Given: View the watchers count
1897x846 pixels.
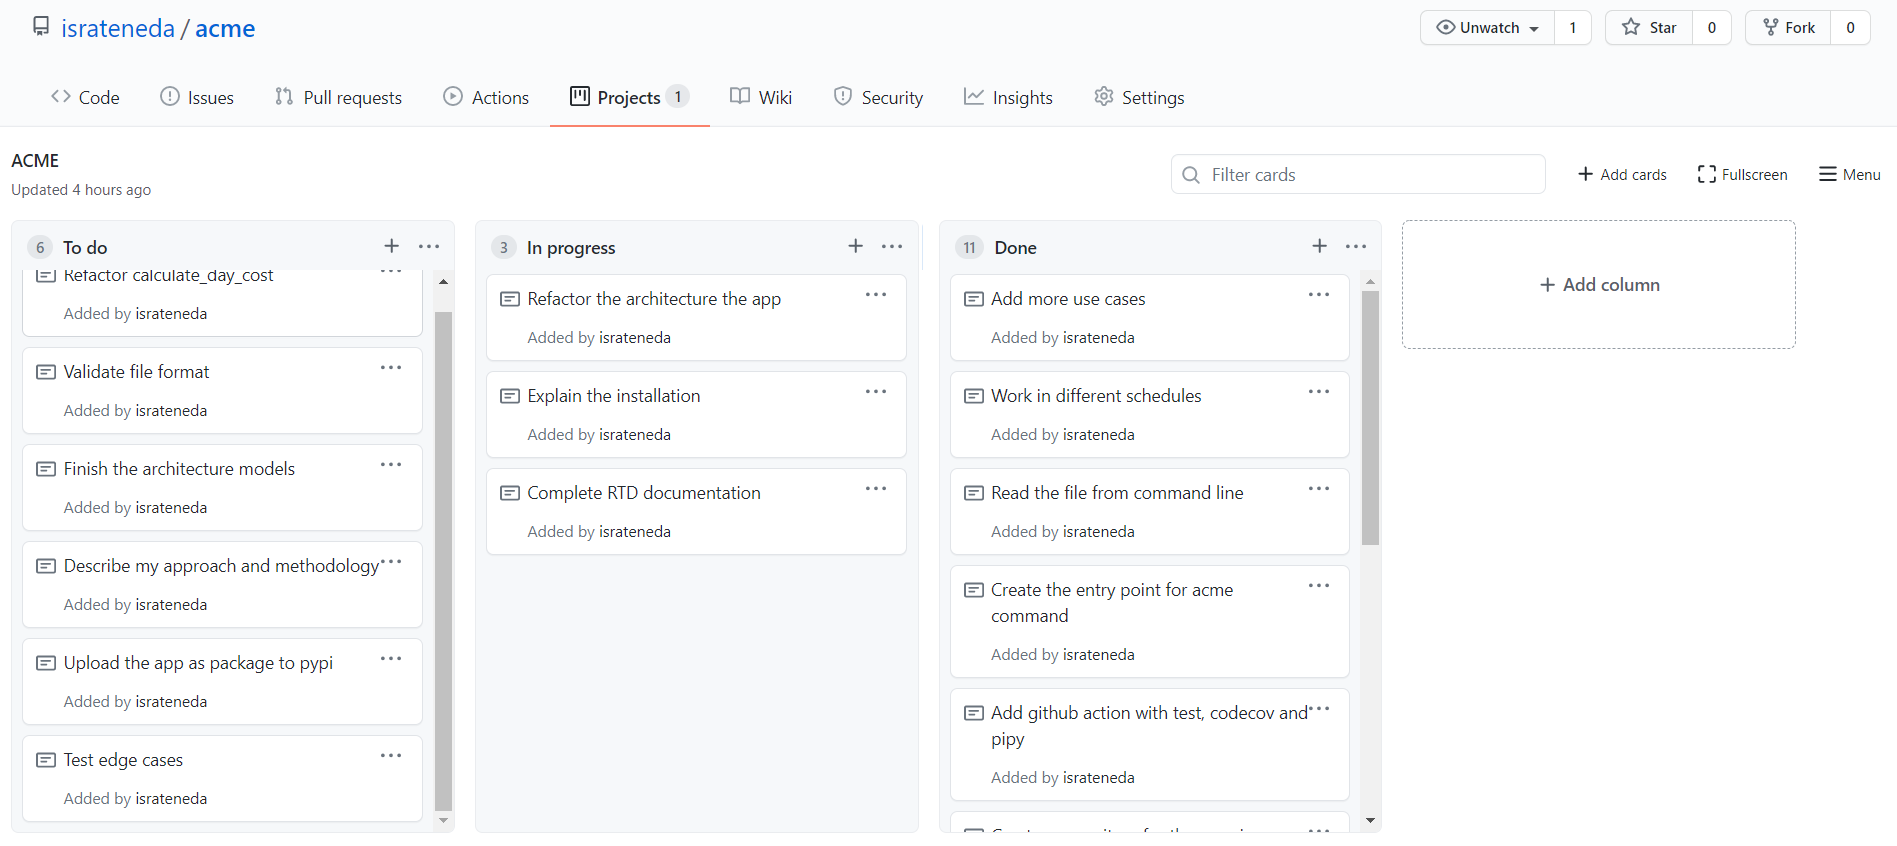Looking at the screenshot, I should [1573, 28].
